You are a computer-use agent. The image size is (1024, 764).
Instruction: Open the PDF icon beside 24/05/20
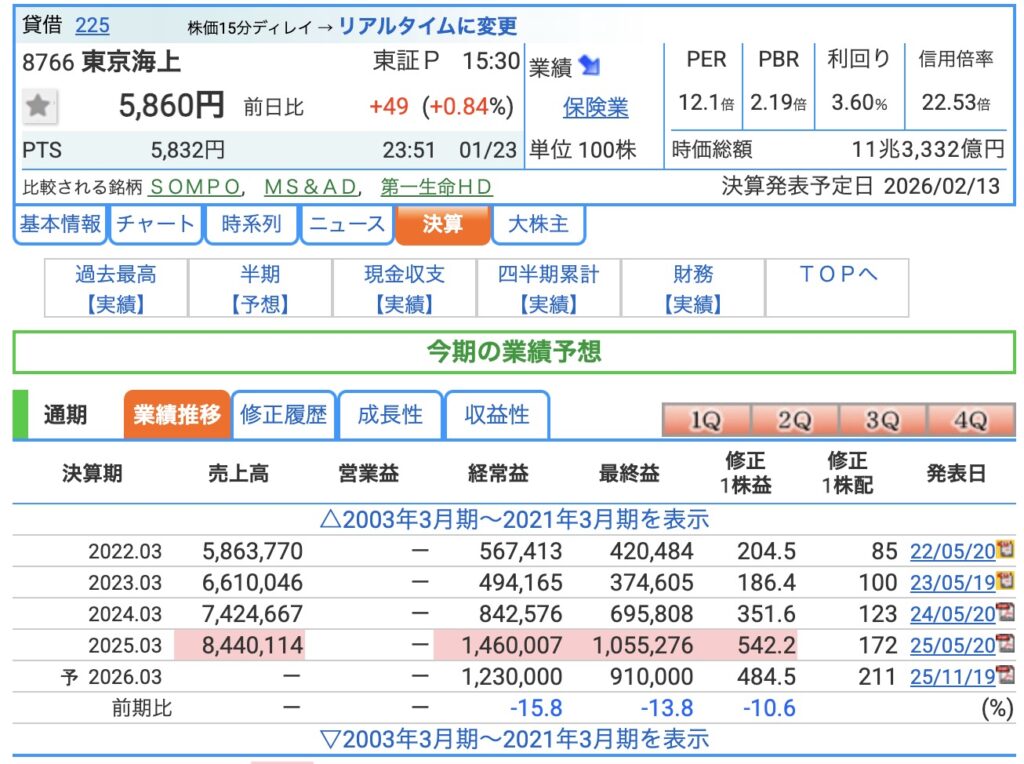coord(1004,613)
